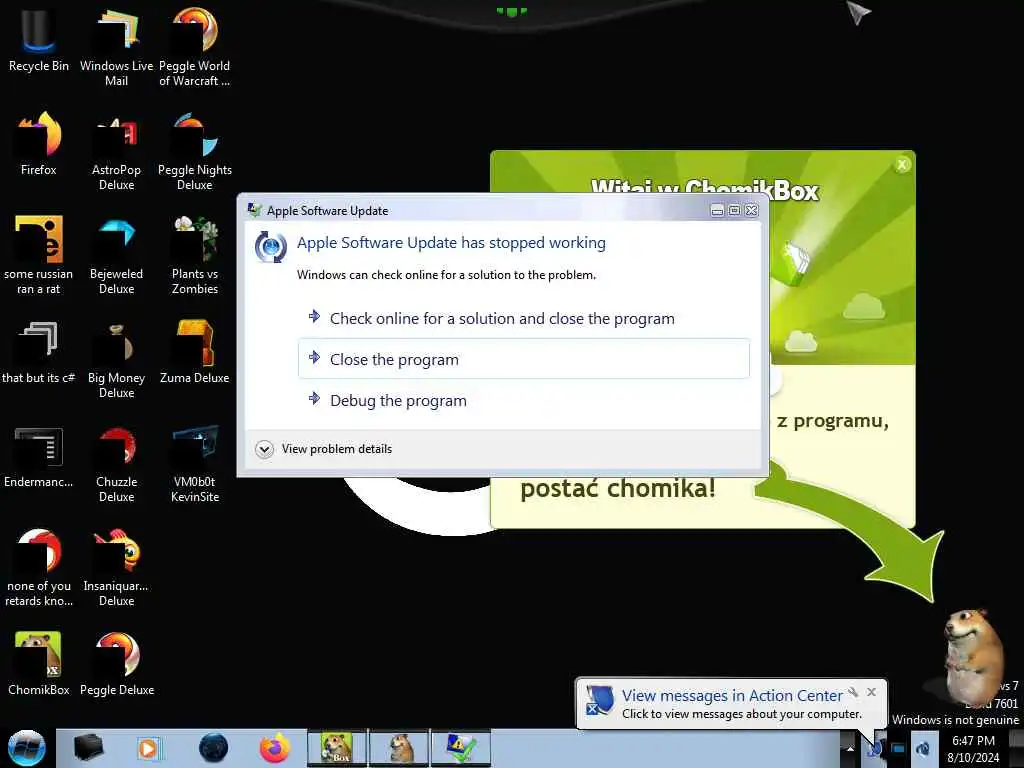Viewport: 1024px width, 768px height.
Task: Click the Firefox desktop shortcut
Action: tap(39, 144)
